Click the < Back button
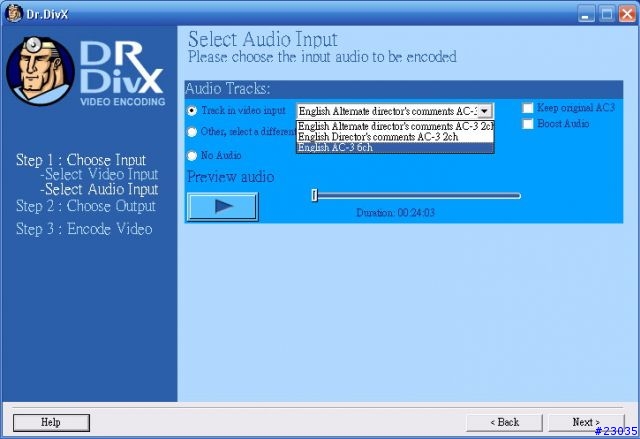This screenshot has height=439, width=640. pyautogui.click(x=504, y=422)
